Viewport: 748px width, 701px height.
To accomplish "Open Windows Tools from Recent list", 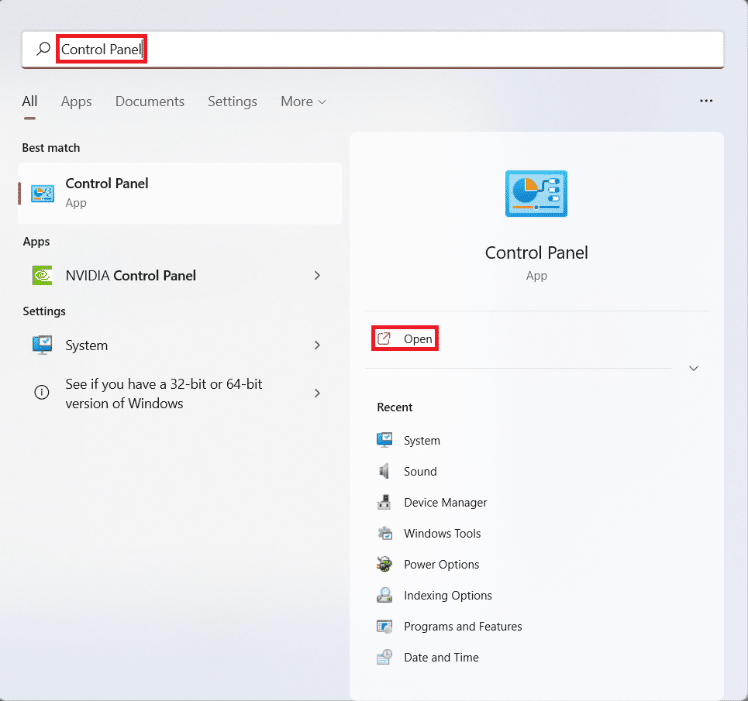I will point(442,534).
